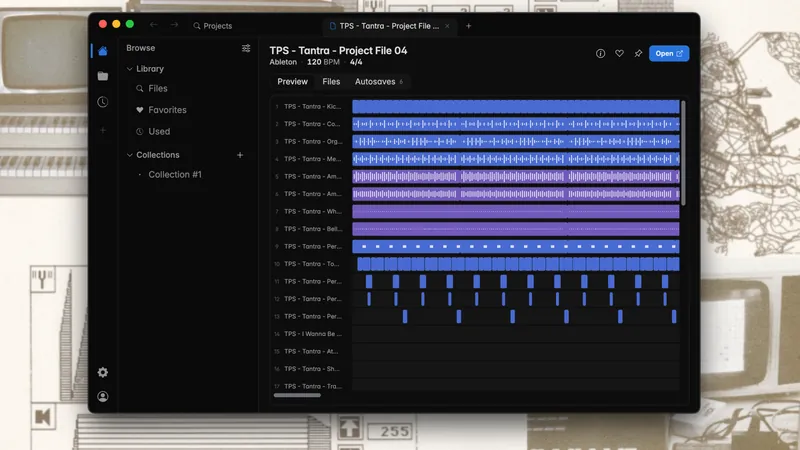Screen dimensions: 800x450
Task: Select track 10 TPS - Tantra - To...
Action: pos(311,264)
